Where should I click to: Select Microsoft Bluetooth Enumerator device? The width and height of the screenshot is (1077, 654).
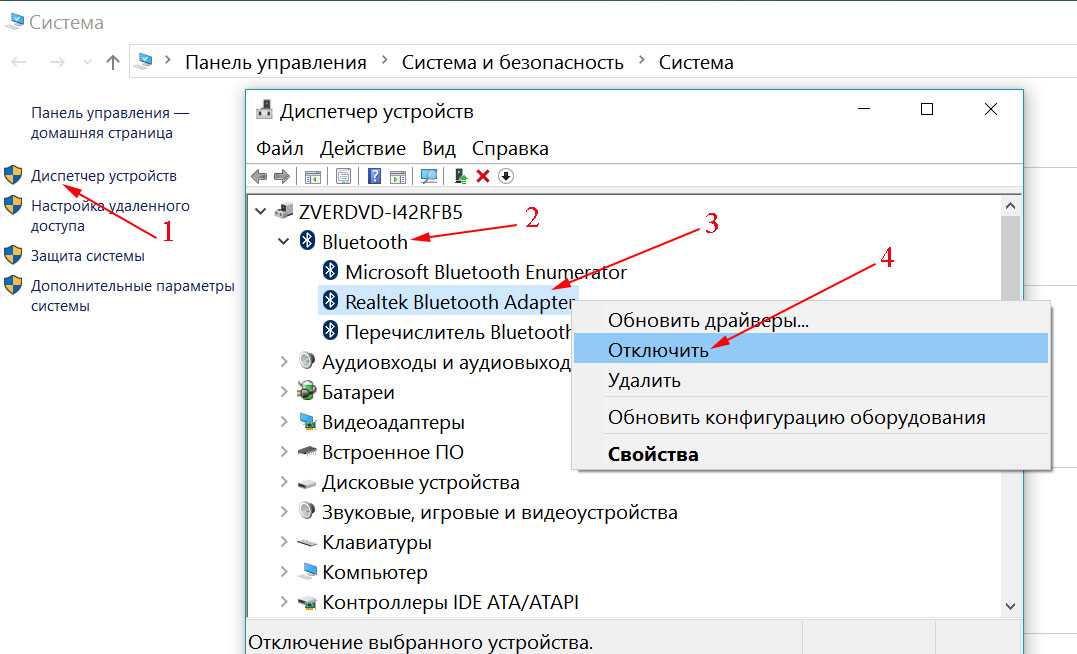485,271
